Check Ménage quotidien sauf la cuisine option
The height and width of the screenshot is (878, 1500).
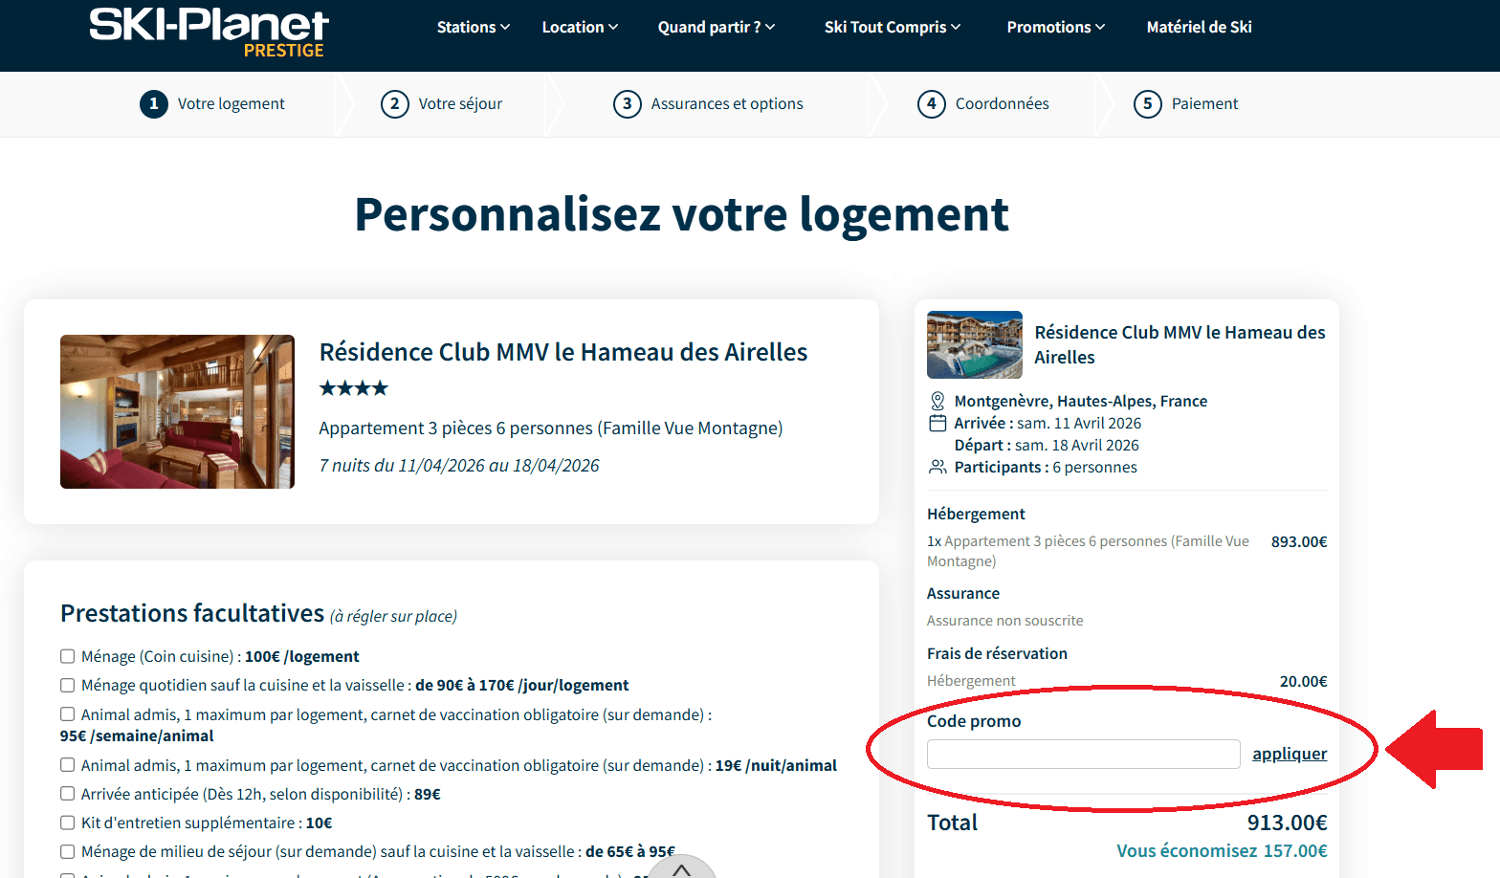[67, 685]
